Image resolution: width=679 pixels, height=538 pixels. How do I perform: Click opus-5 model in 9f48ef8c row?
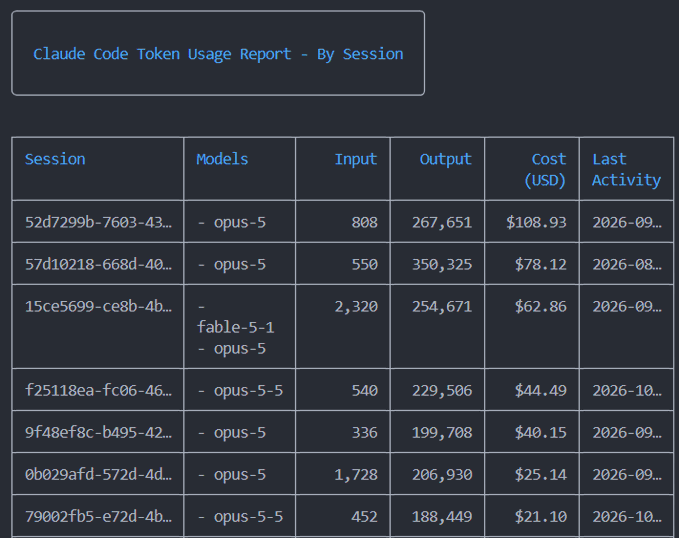(x=239, y=433)
